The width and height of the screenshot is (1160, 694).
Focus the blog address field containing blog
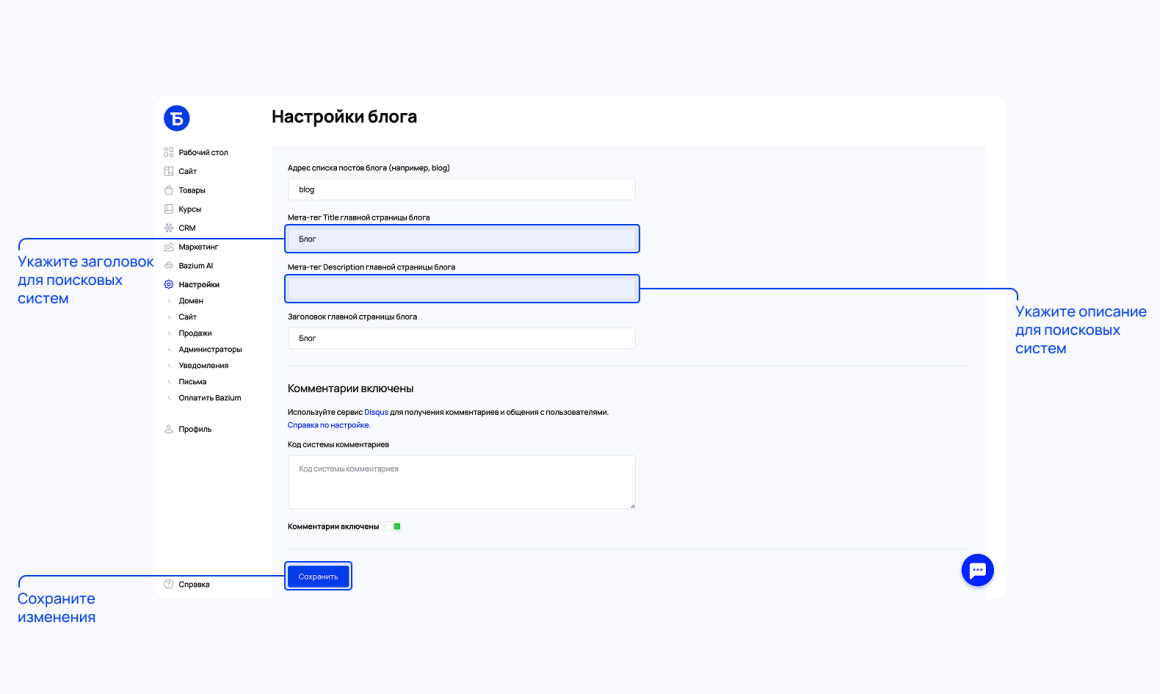pos(462,189)
